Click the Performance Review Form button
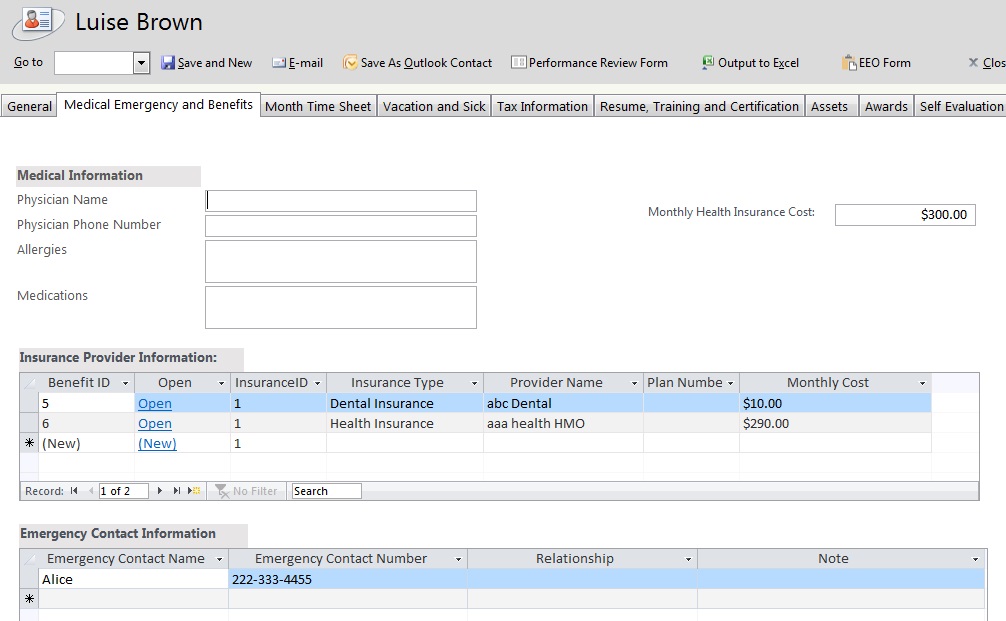The height and width of the screenshot is (621, 1006). coord(590,62)
